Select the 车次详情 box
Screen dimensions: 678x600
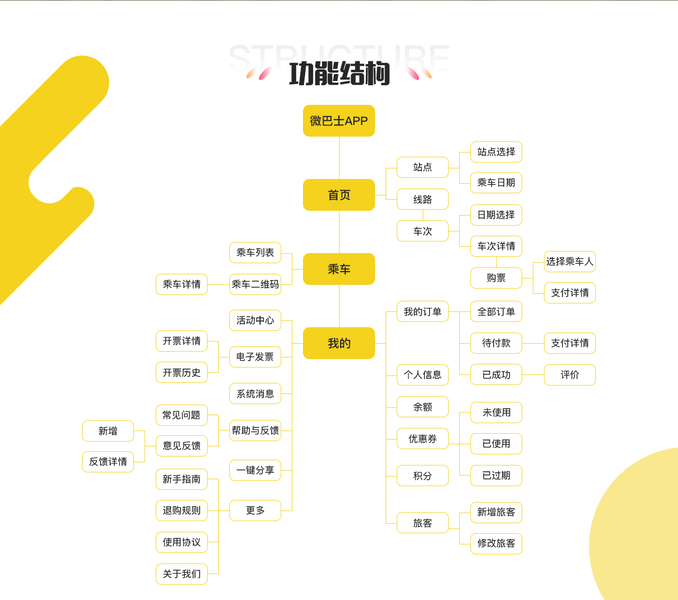496,246
